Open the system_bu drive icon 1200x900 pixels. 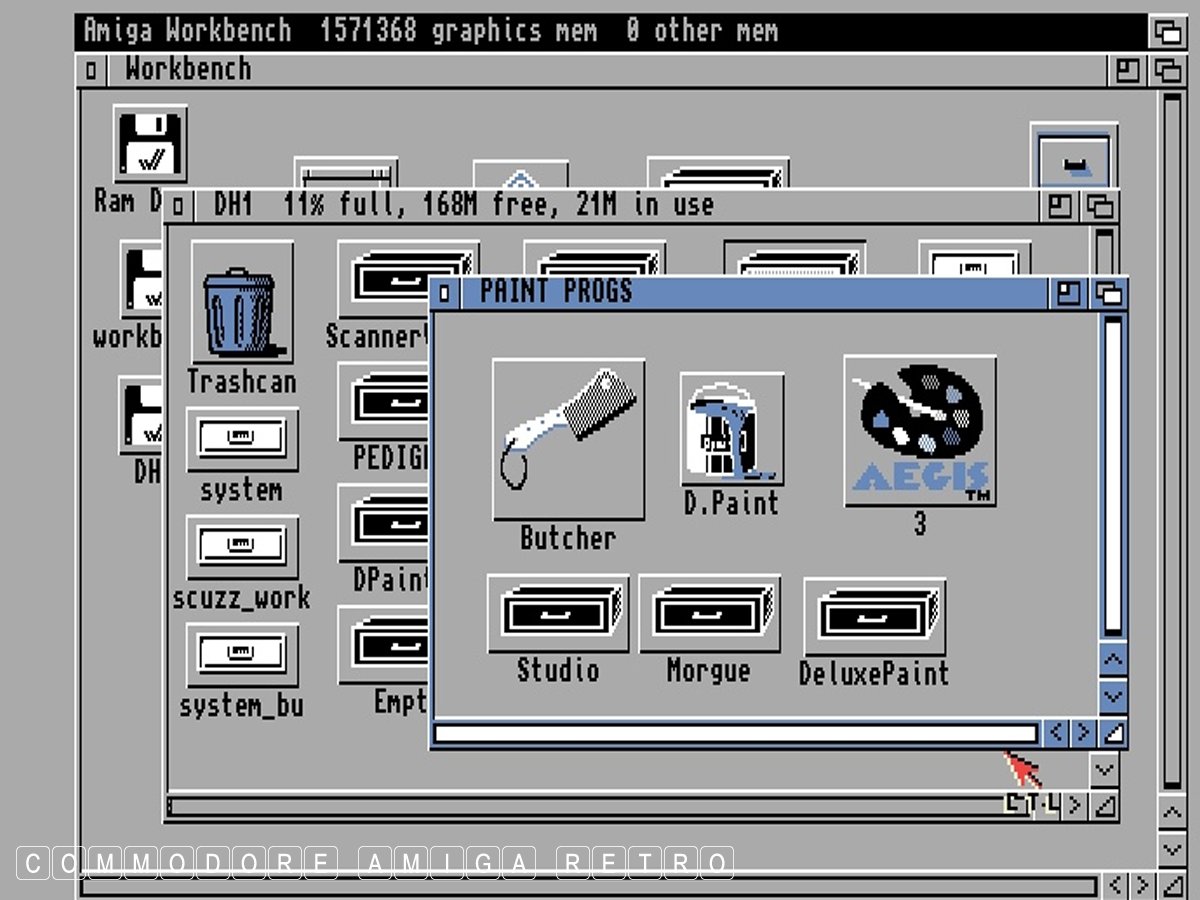[242, 654]
